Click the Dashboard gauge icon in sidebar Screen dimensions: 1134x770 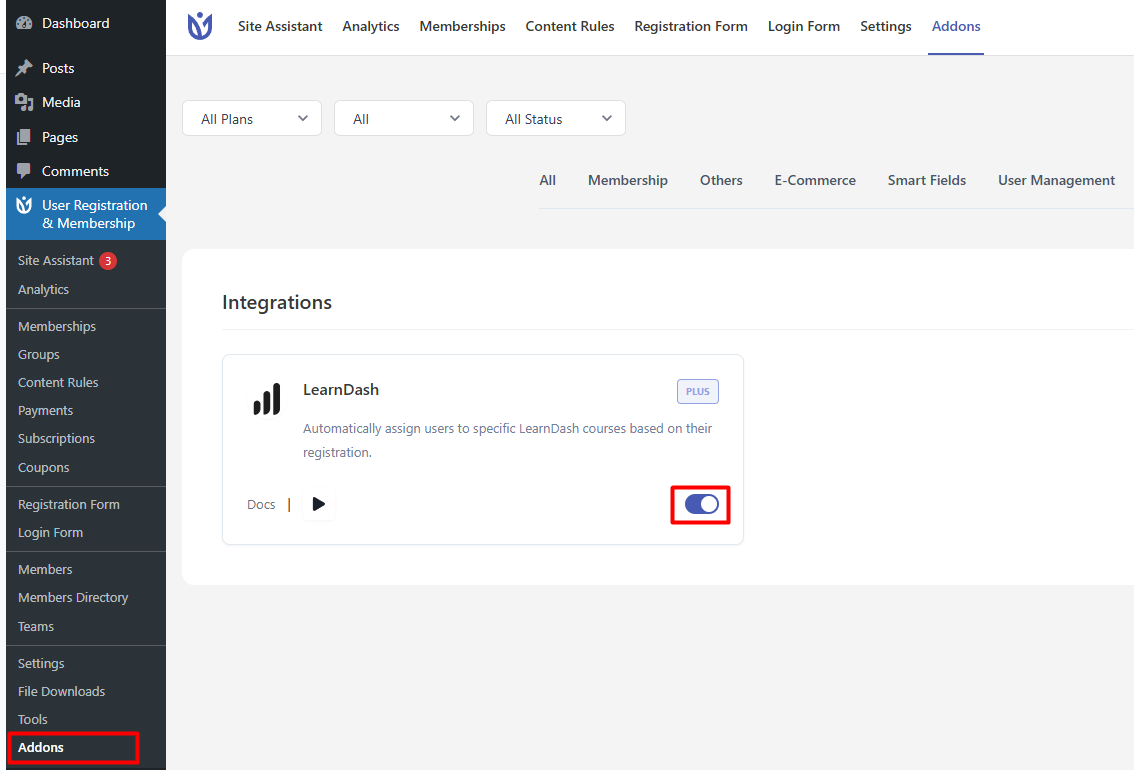click(x=24, y=23)
